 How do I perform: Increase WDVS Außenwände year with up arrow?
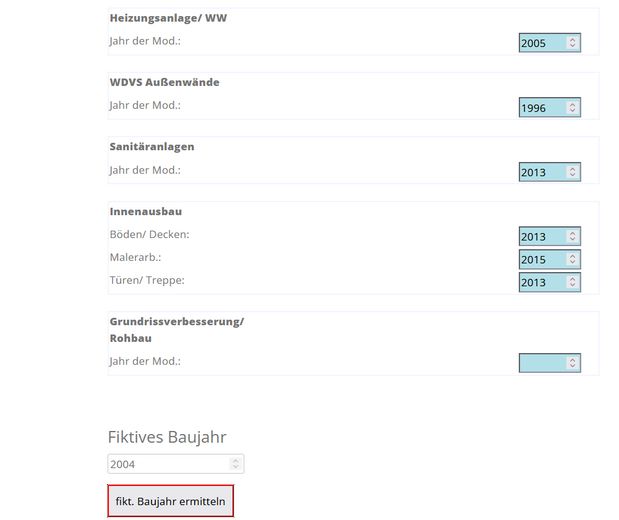[572, 105]
